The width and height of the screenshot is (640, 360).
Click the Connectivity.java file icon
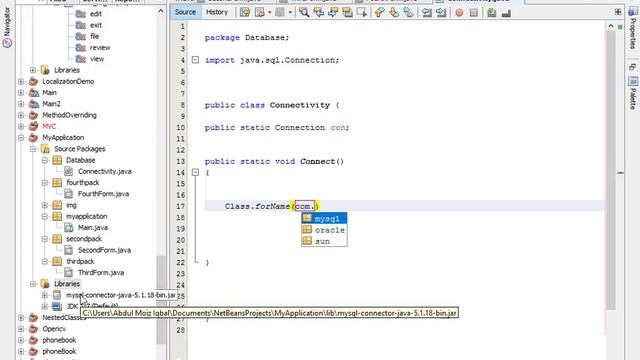[x=69, y=171]
